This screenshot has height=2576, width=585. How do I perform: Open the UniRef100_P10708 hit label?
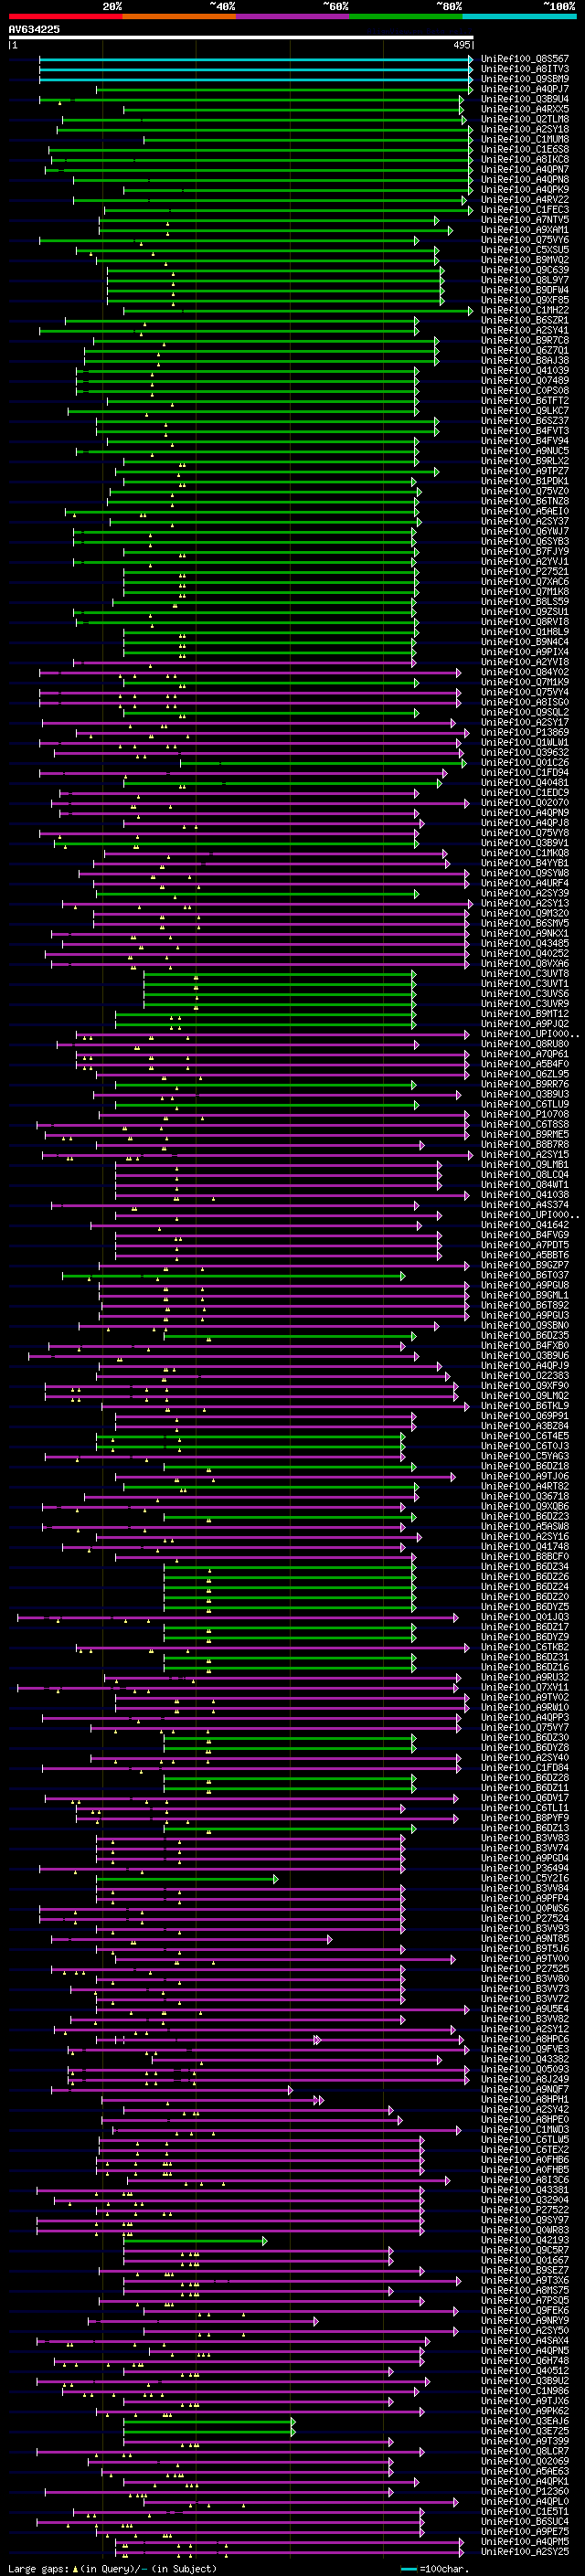click(x=525, y=1113)
